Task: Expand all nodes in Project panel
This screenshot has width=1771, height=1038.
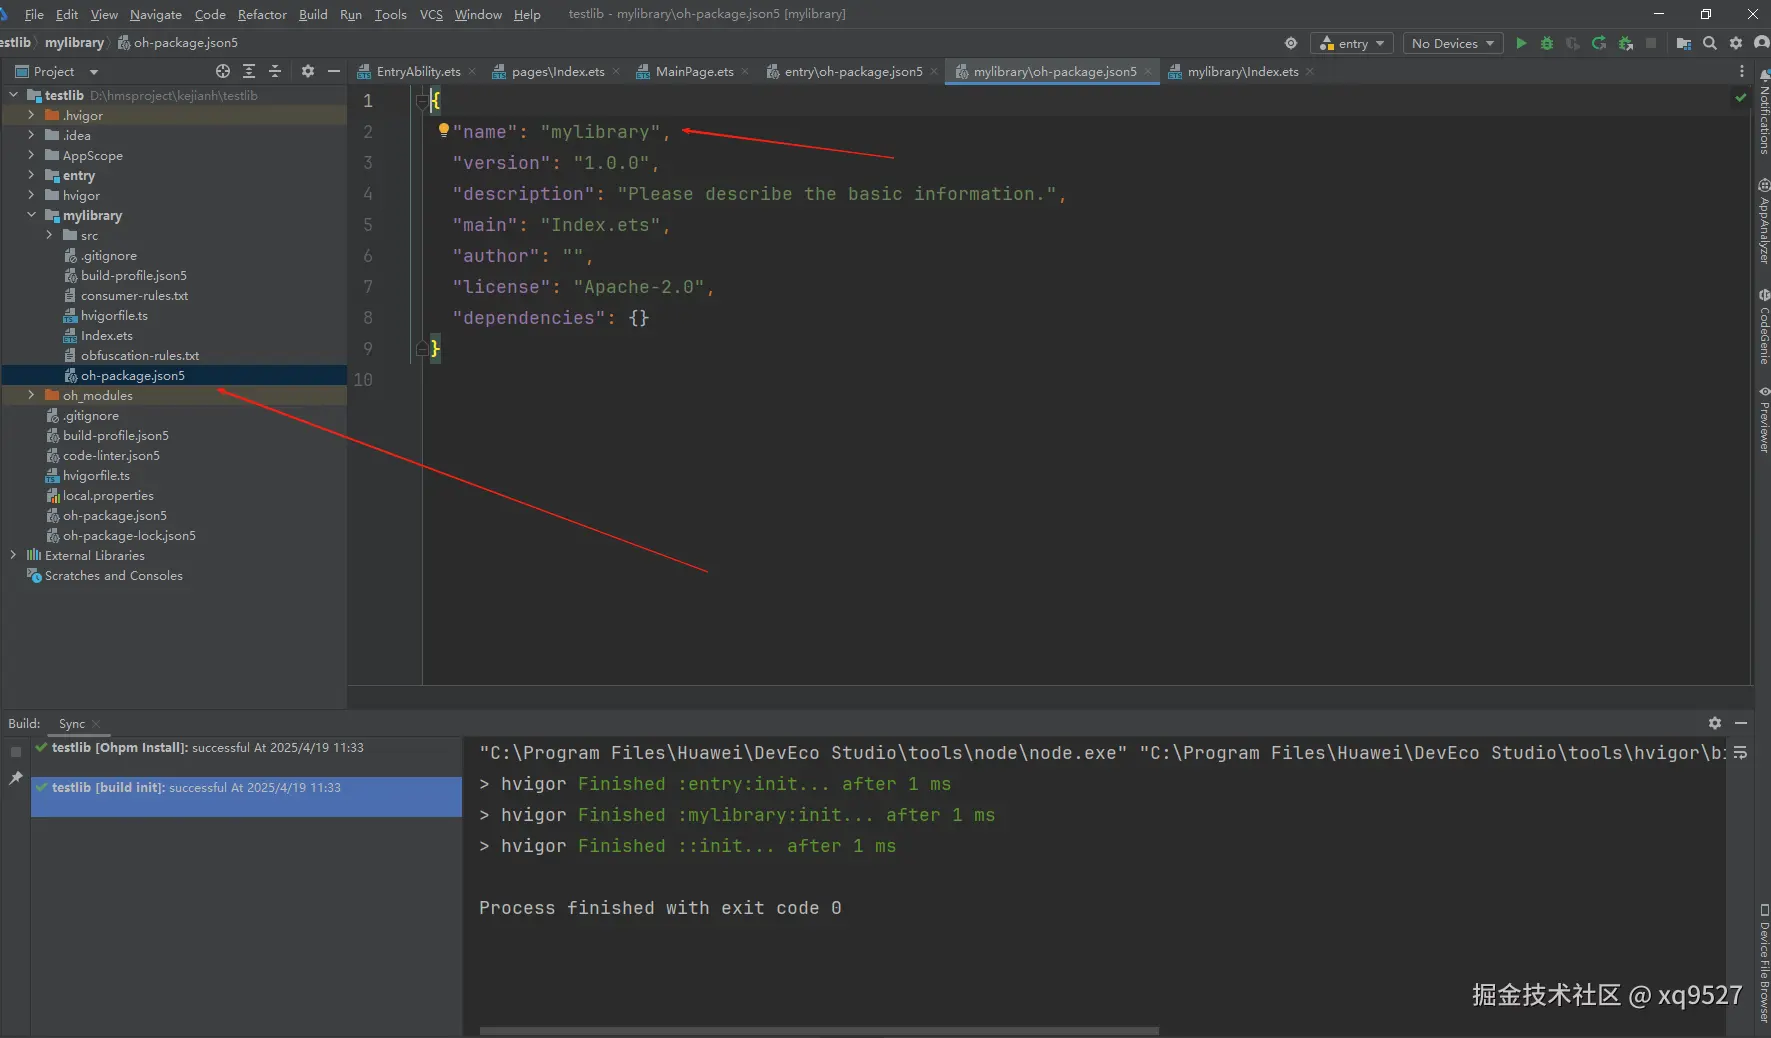Action: click(249, 71)
